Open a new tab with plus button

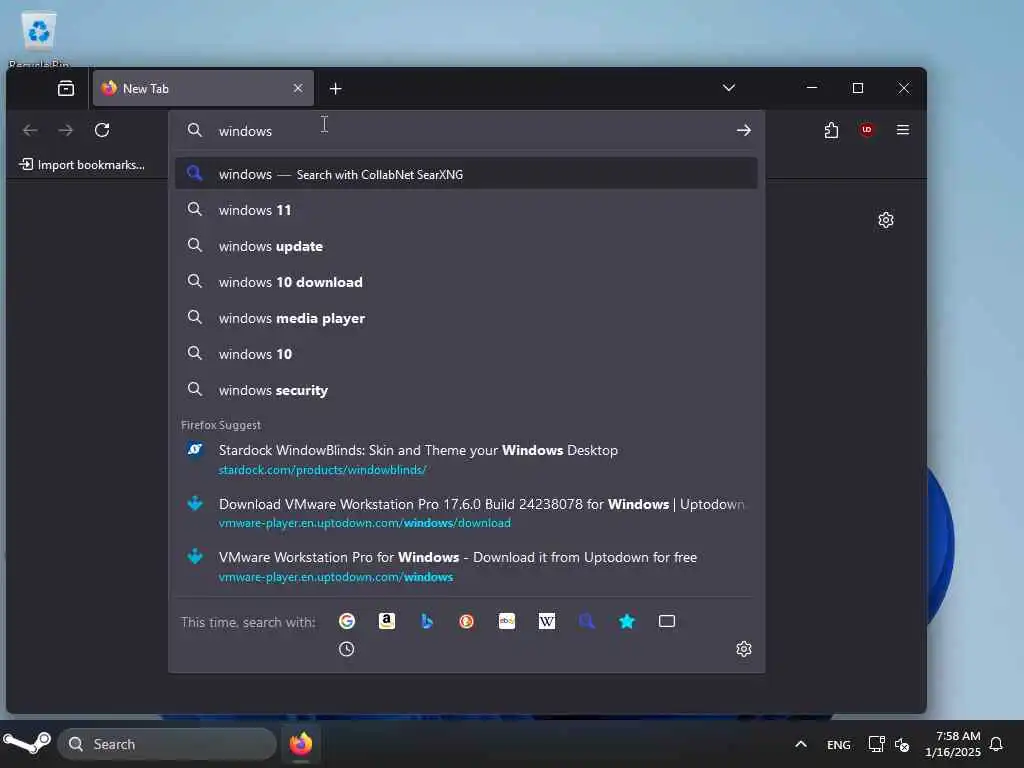[335, 88]
